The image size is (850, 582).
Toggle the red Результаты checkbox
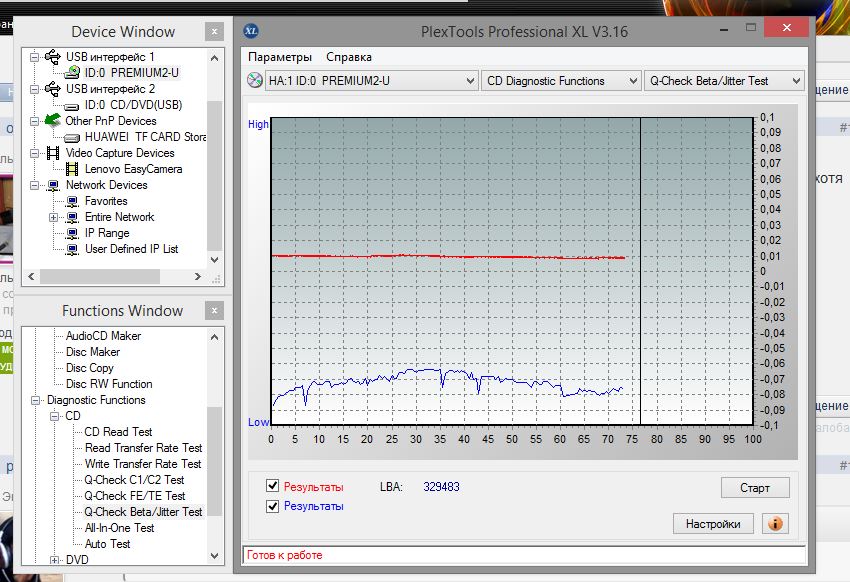coord(272,486)
